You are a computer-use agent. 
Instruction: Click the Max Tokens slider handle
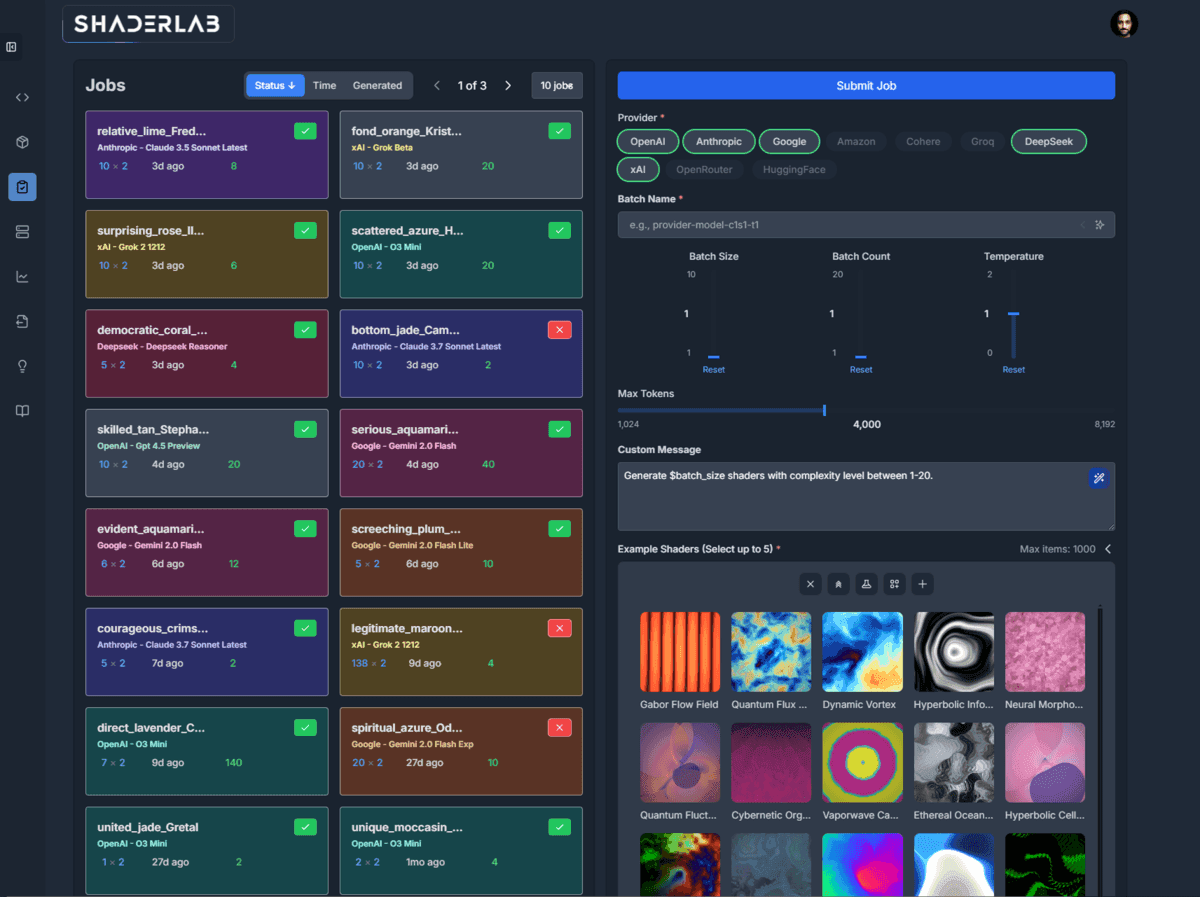pyautogui.click(x=823, y=409)
